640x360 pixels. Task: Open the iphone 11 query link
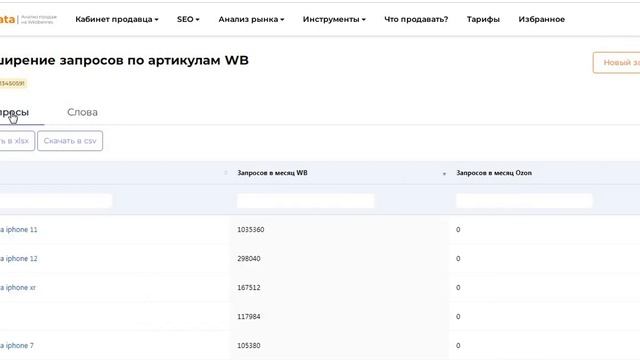click(x=18, y=229)
